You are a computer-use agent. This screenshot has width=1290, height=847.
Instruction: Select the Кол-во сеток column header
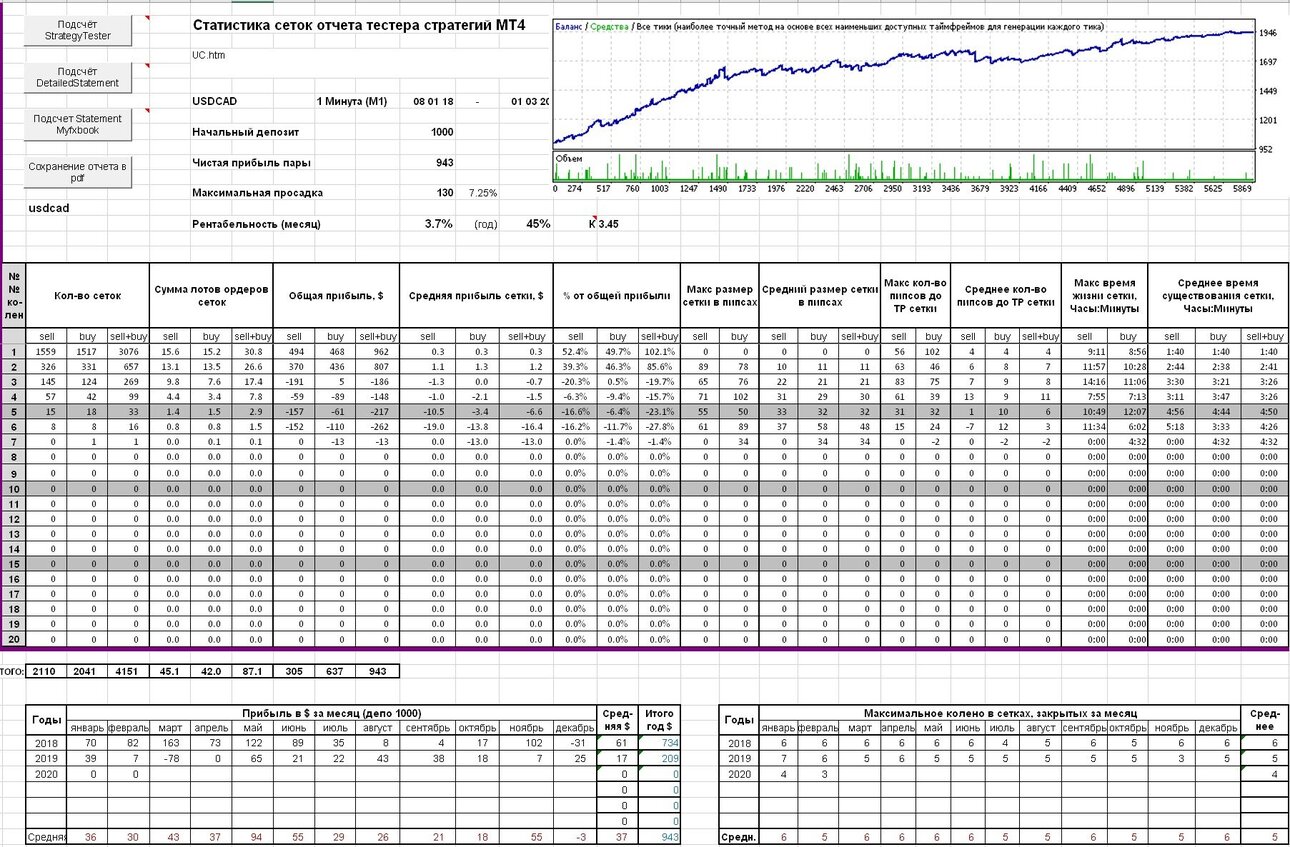click(x=88, y=296)
